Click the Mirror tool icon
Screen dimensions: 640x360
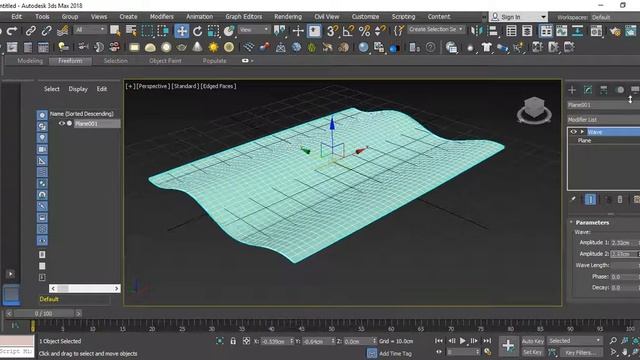point(476,31)
